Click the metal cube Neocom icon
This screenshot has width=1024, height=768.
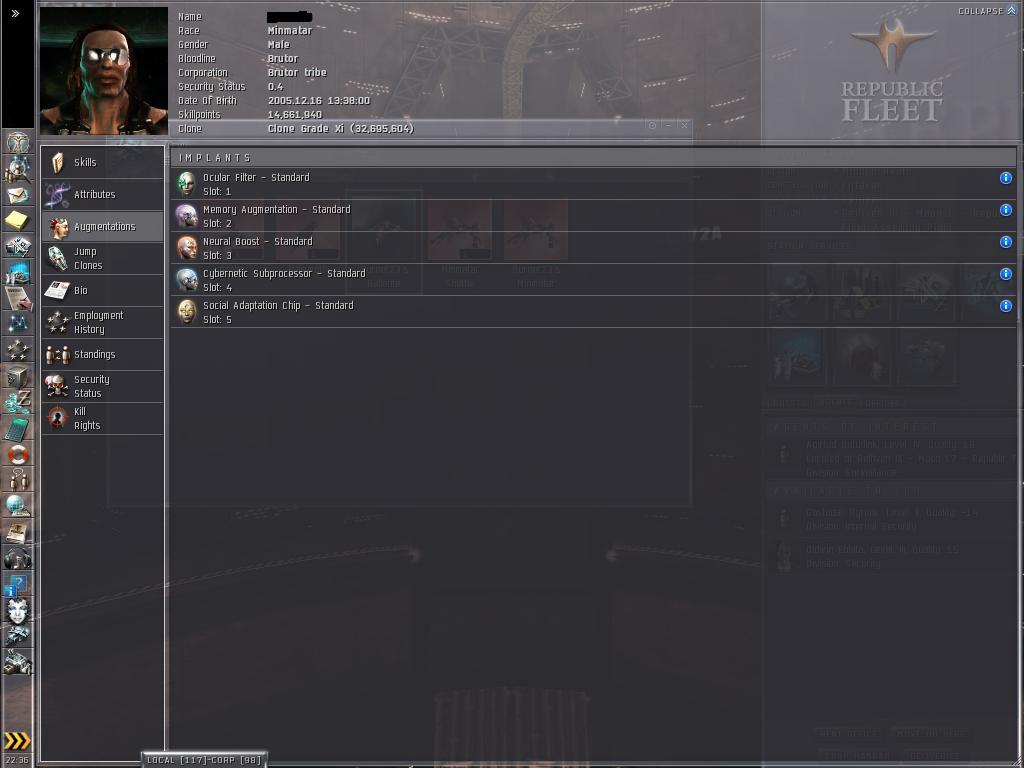coord(18,377)
